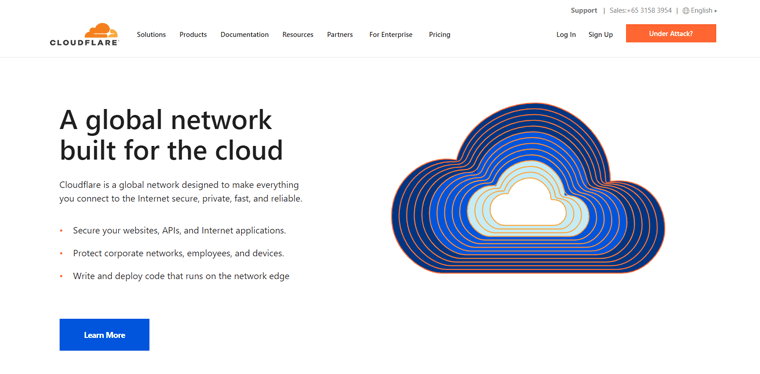The width and height of the screenshot is (760, 374).
Task: Click the blue cloud illustration
Action: 528,188
